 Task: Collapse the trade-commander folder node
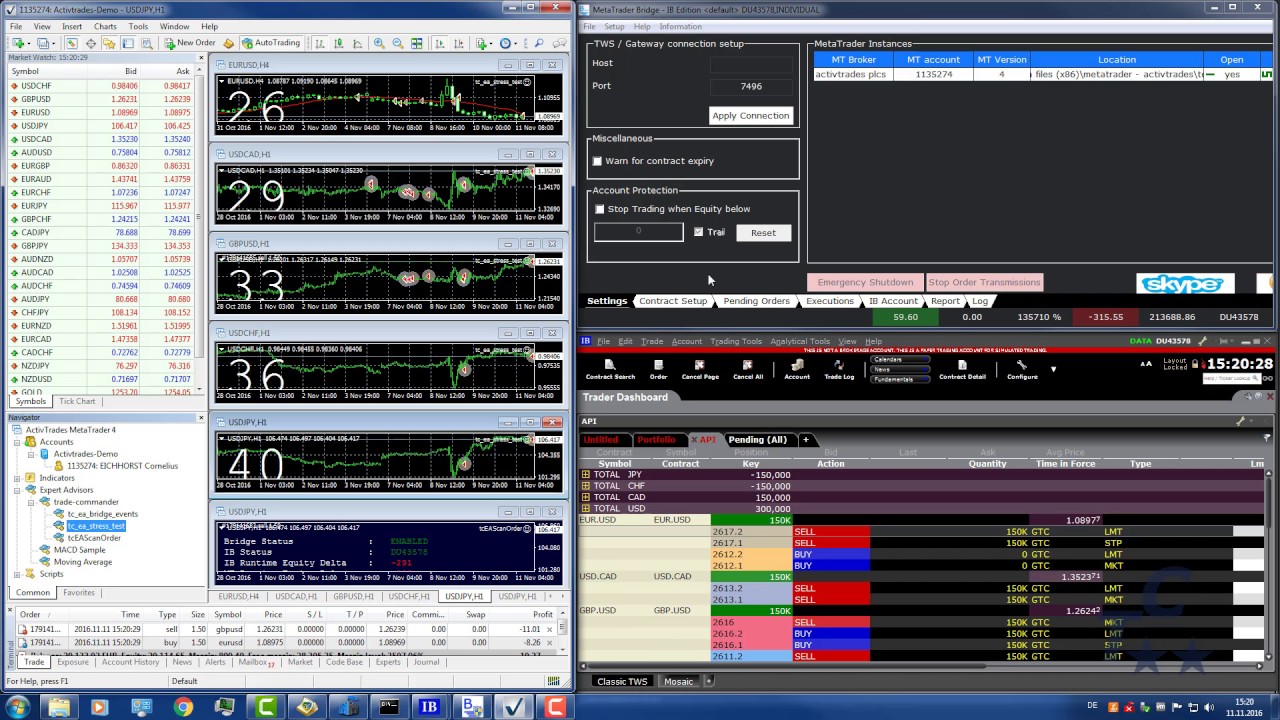(31, 502)
